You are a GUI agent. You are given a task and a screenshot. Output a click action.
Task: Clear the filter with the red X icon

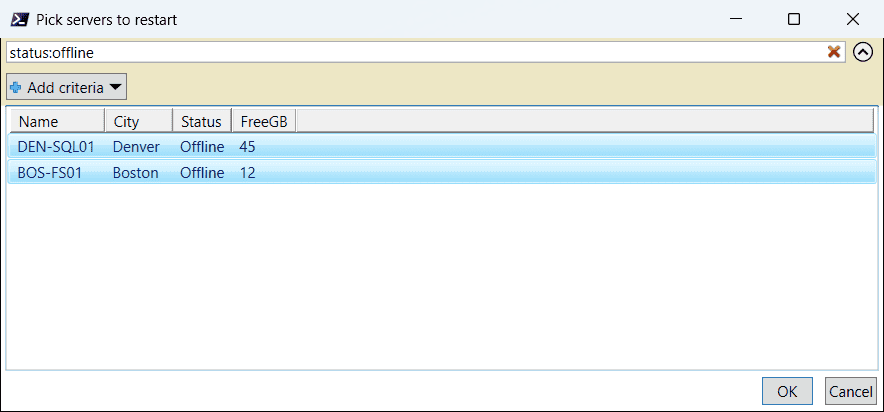tap(833, 52)
